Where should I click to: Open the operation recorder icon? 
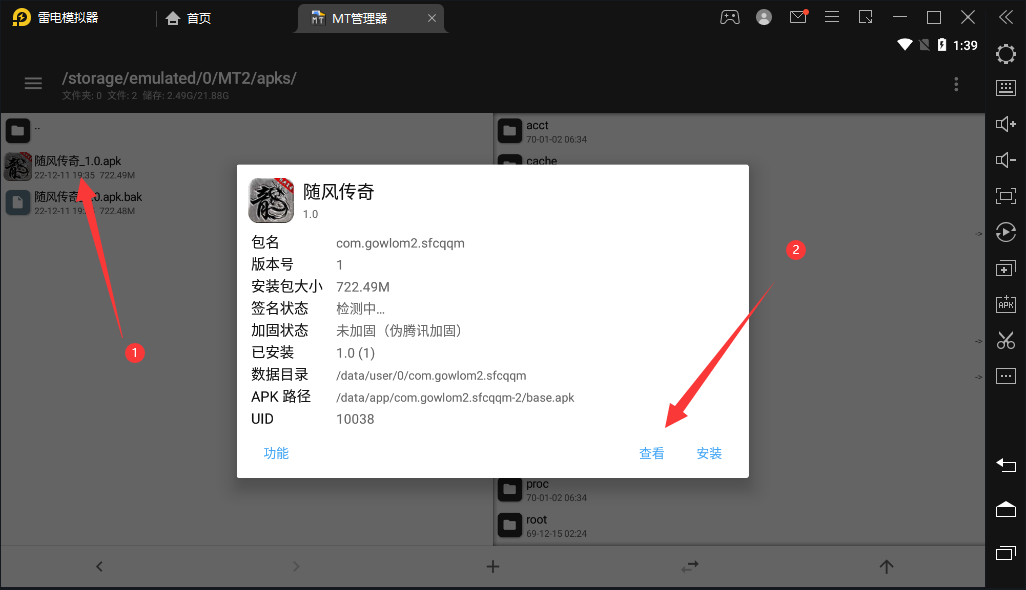(1005, 232)
